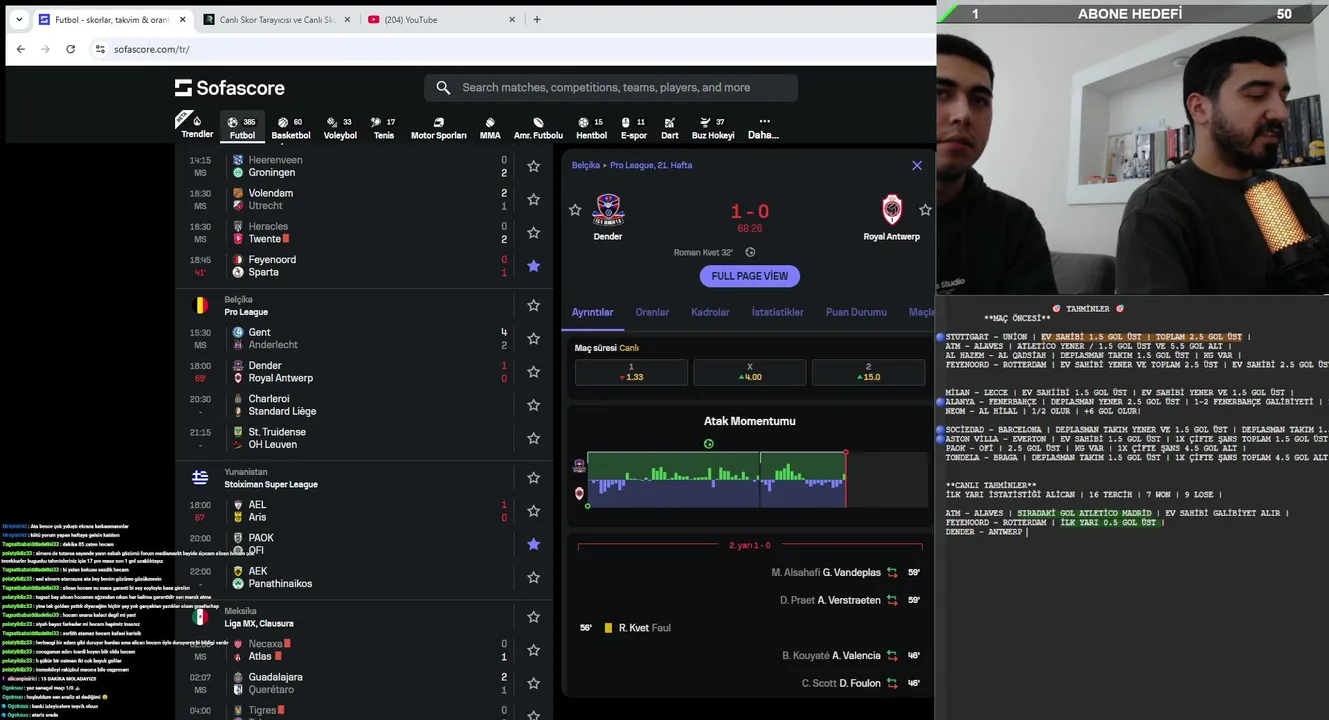The width and height of the screenshot is (1329, 720).
Task: Select the E-spor icon
Action: pos(634,127)
